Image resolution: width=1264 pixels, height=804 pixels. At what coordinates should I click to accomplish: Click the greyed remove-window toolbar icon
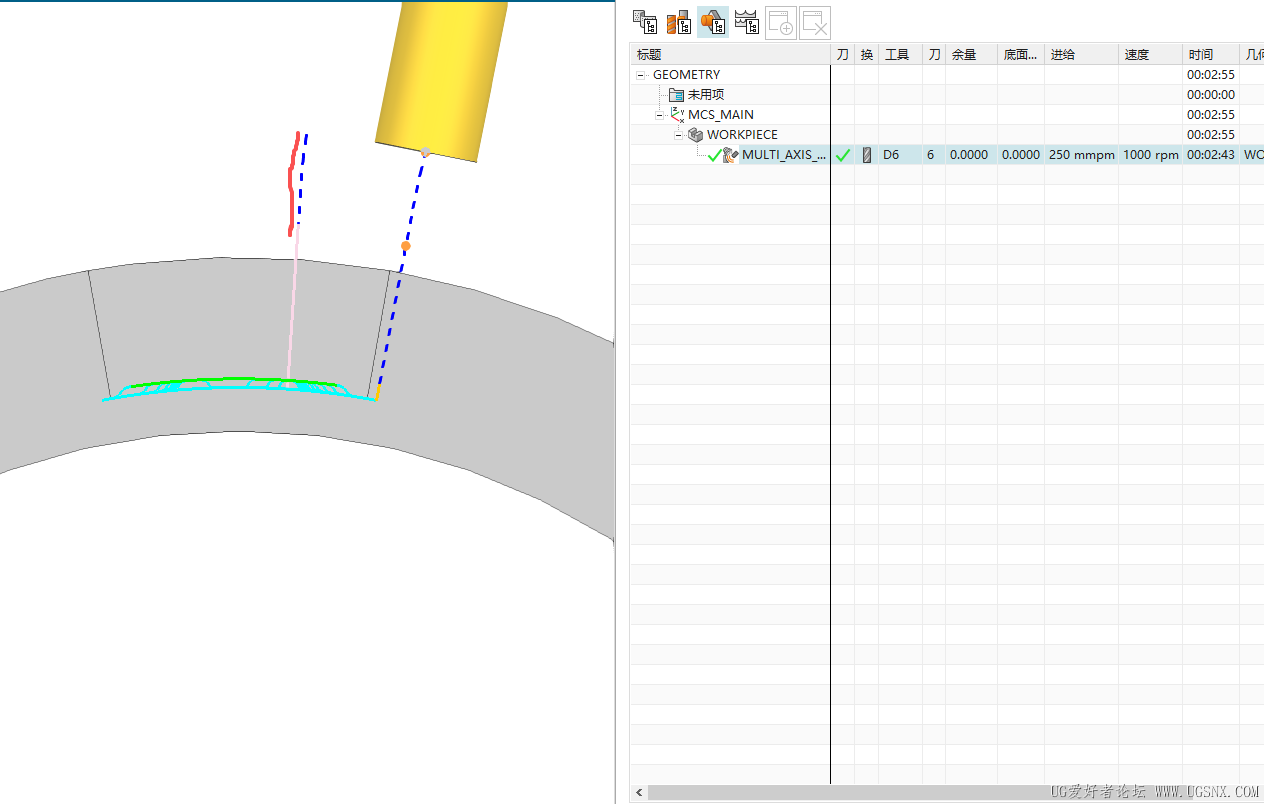click(815, 22)
